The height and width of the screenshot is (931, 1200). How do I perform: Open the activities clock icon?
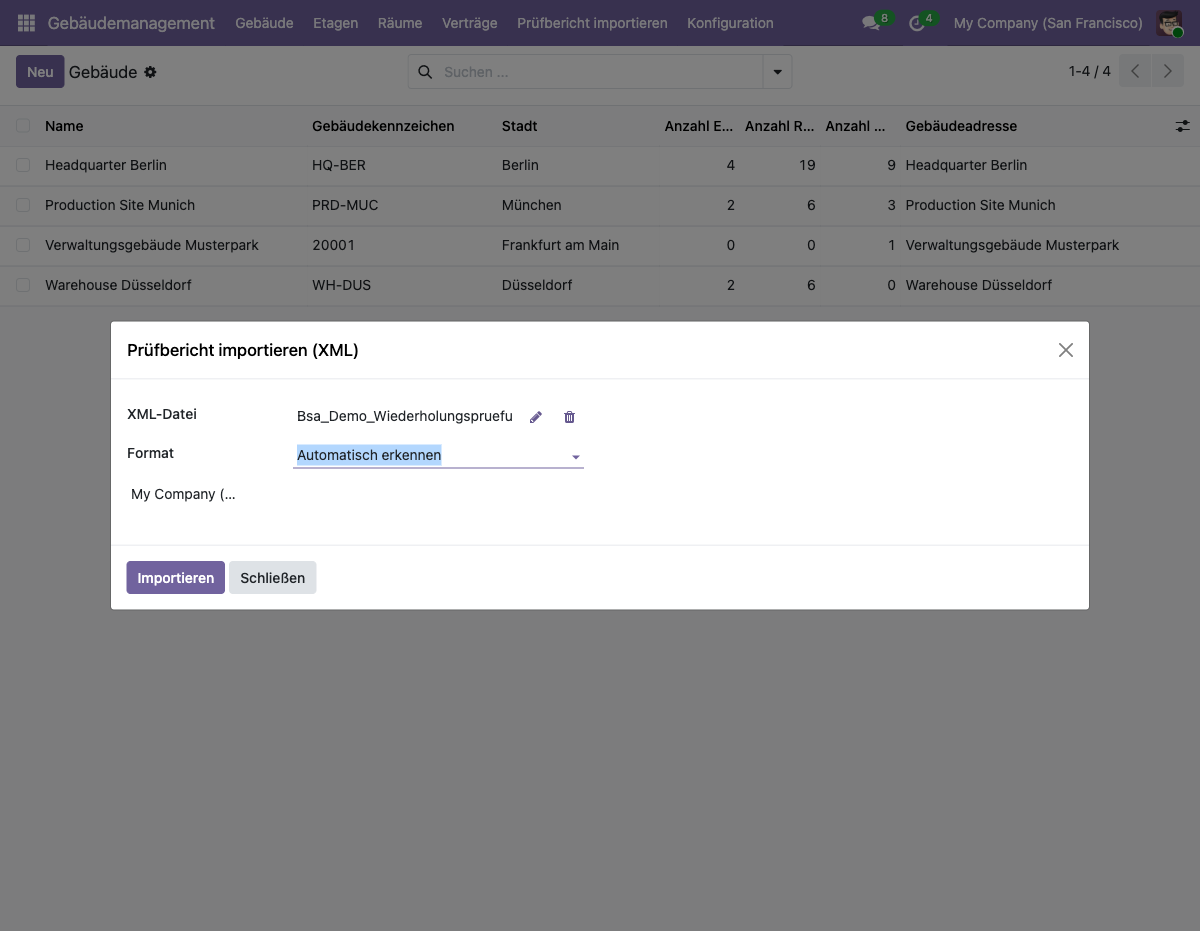pyautogui.click(x=916, y=23)
